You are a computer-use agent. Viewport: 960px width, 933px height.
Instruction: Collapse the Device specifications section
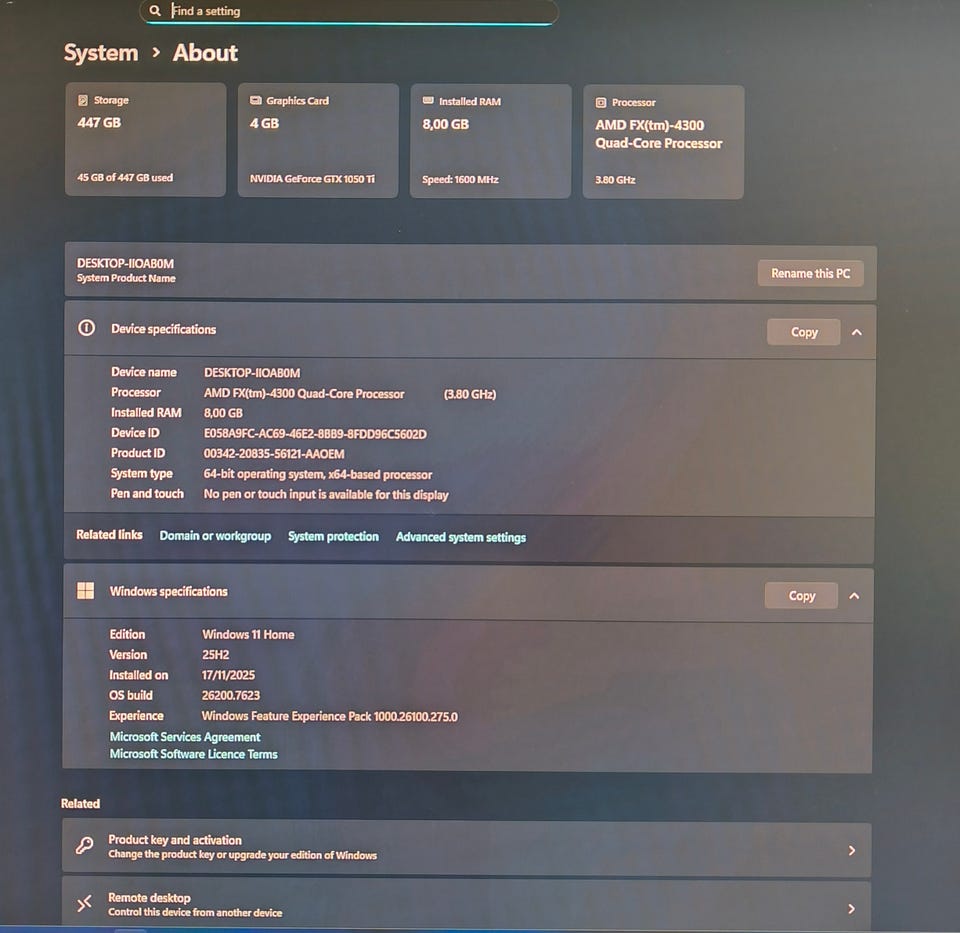coord(857,332)
